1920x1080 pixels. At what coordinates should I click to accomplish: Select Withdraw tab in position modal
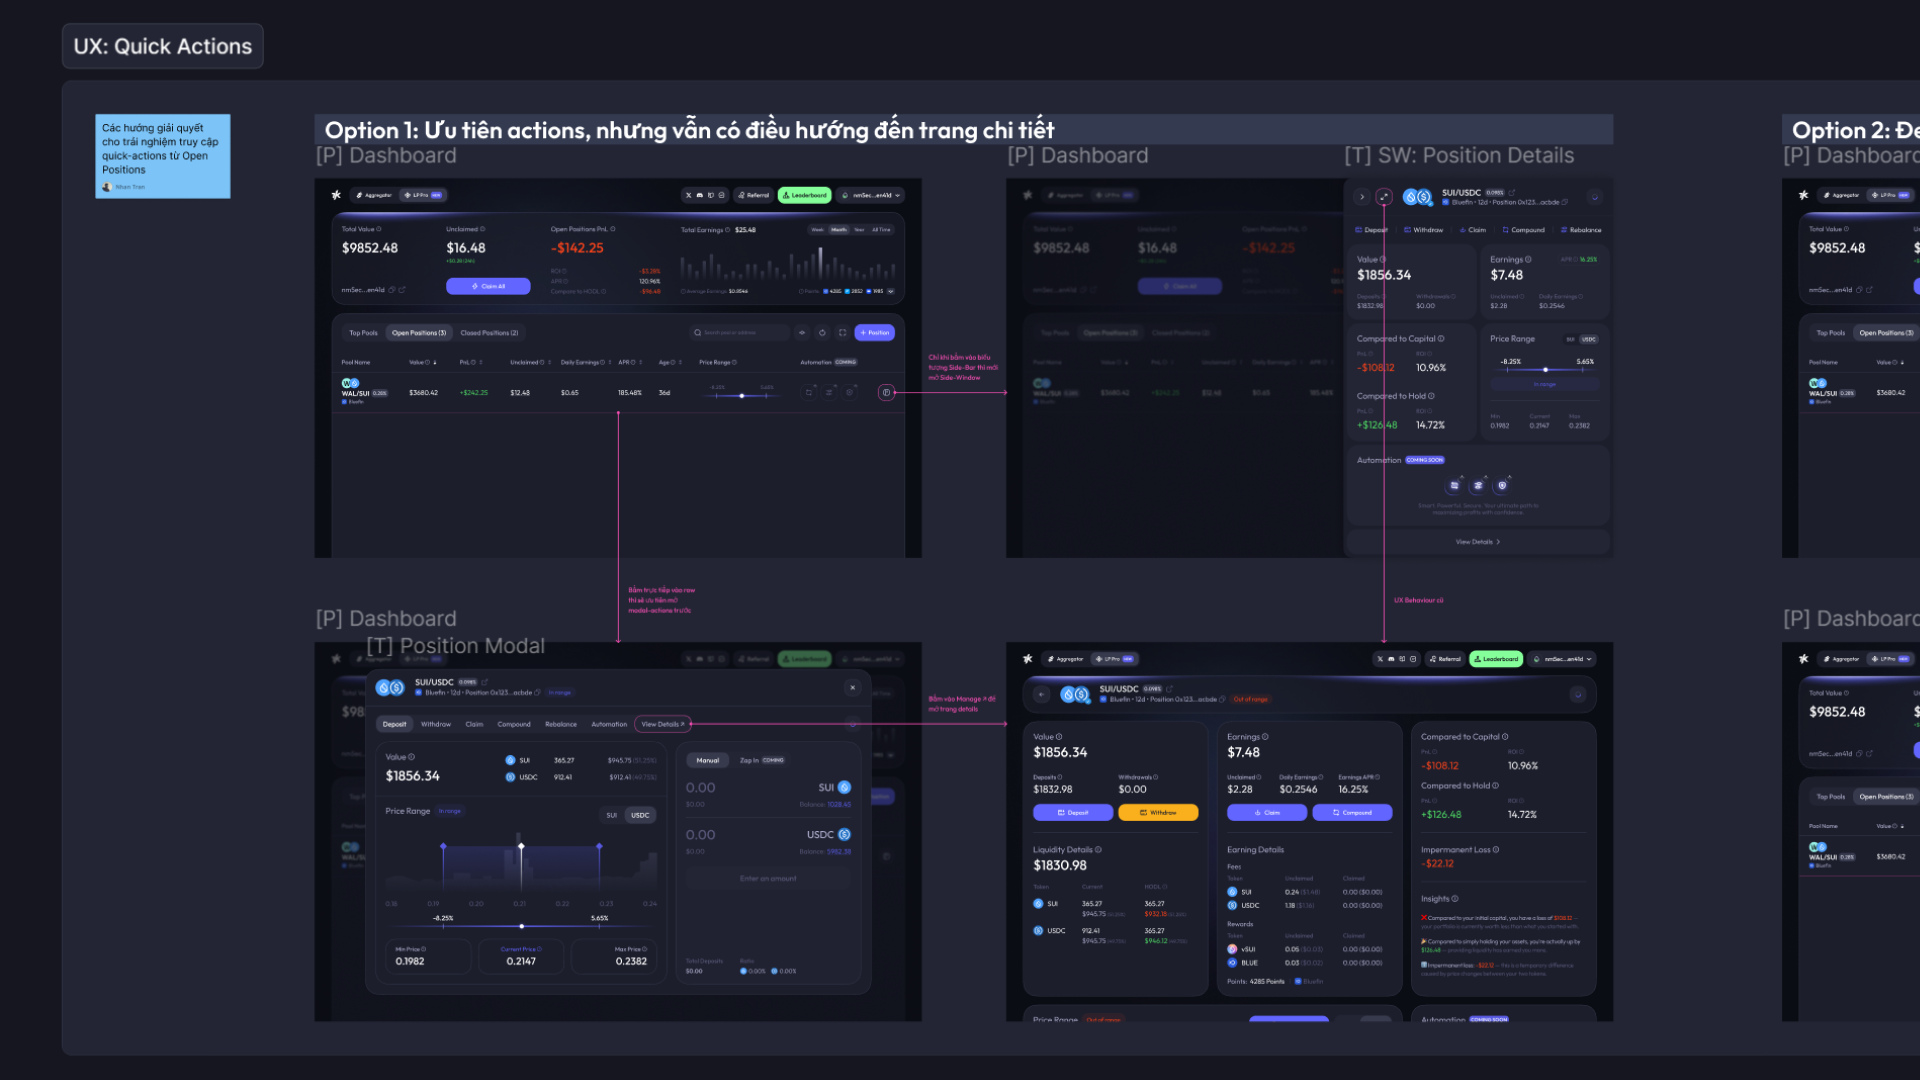pos(436,724)
